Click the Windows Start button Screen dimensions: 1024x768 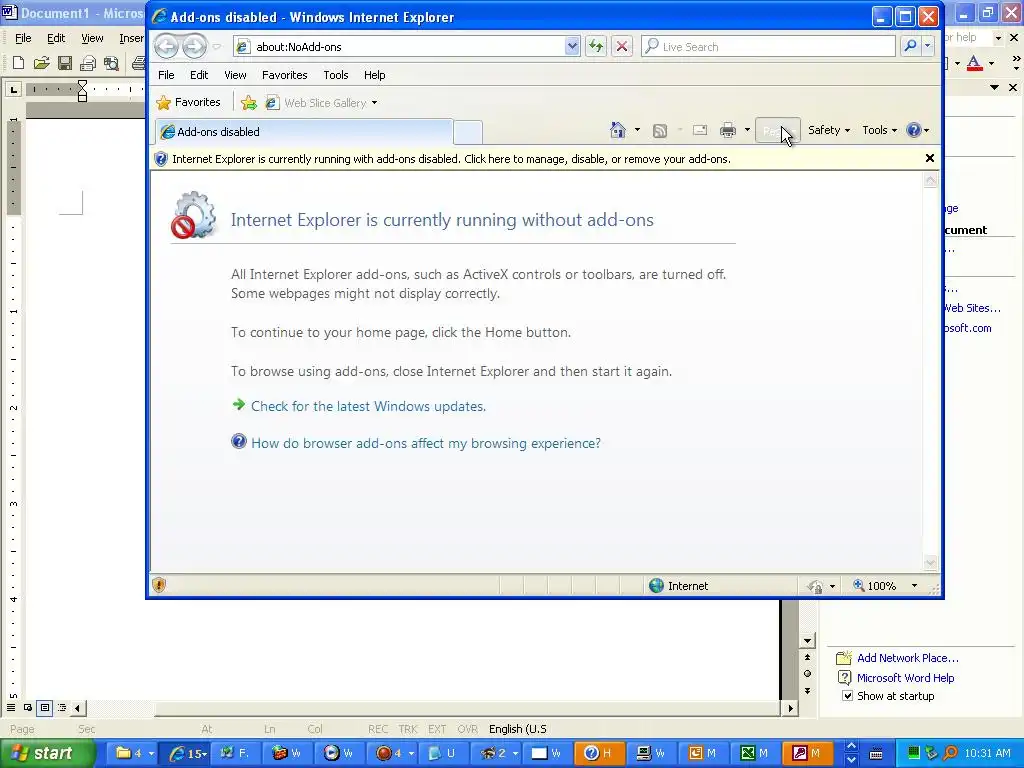pos(48,753)
